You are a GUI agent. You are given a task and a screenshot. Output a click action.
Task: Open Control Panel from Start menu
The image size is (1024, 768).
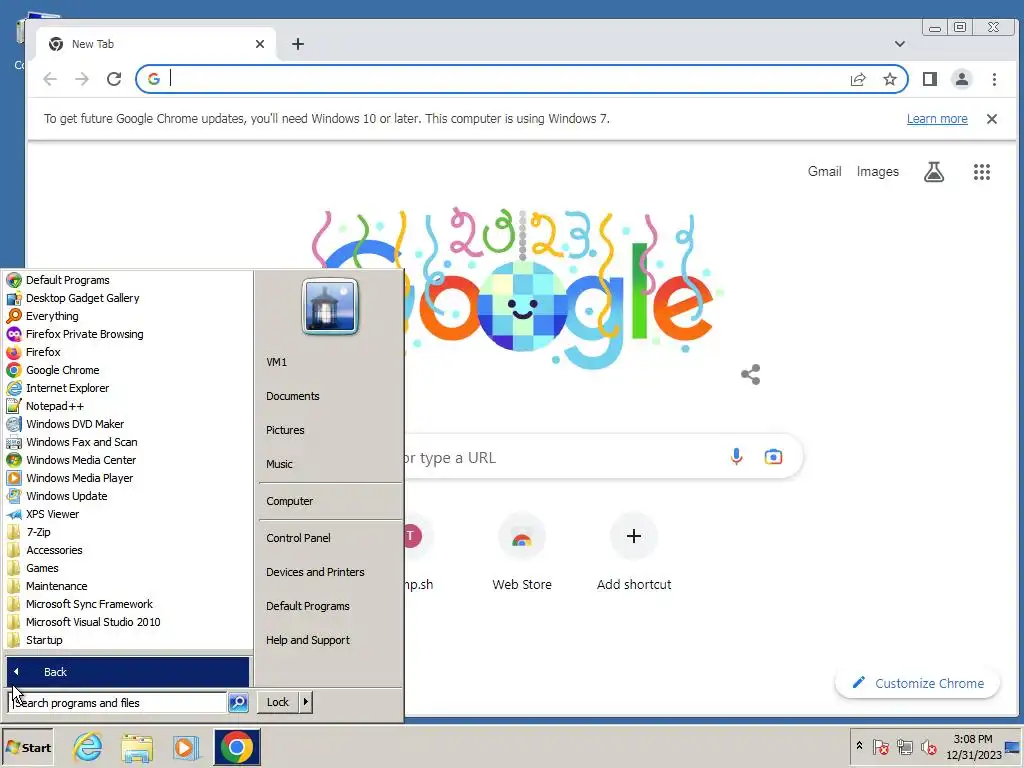point(298,538)
